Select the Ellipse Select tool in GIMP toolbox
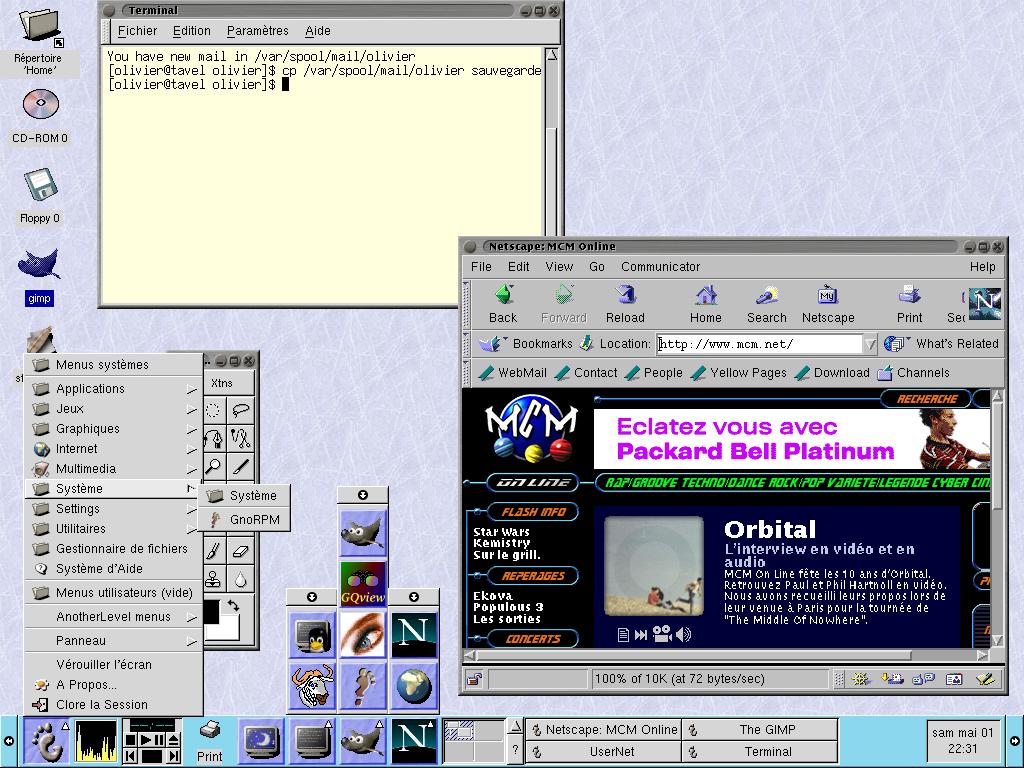1024x768 pixels. [214, 410]
